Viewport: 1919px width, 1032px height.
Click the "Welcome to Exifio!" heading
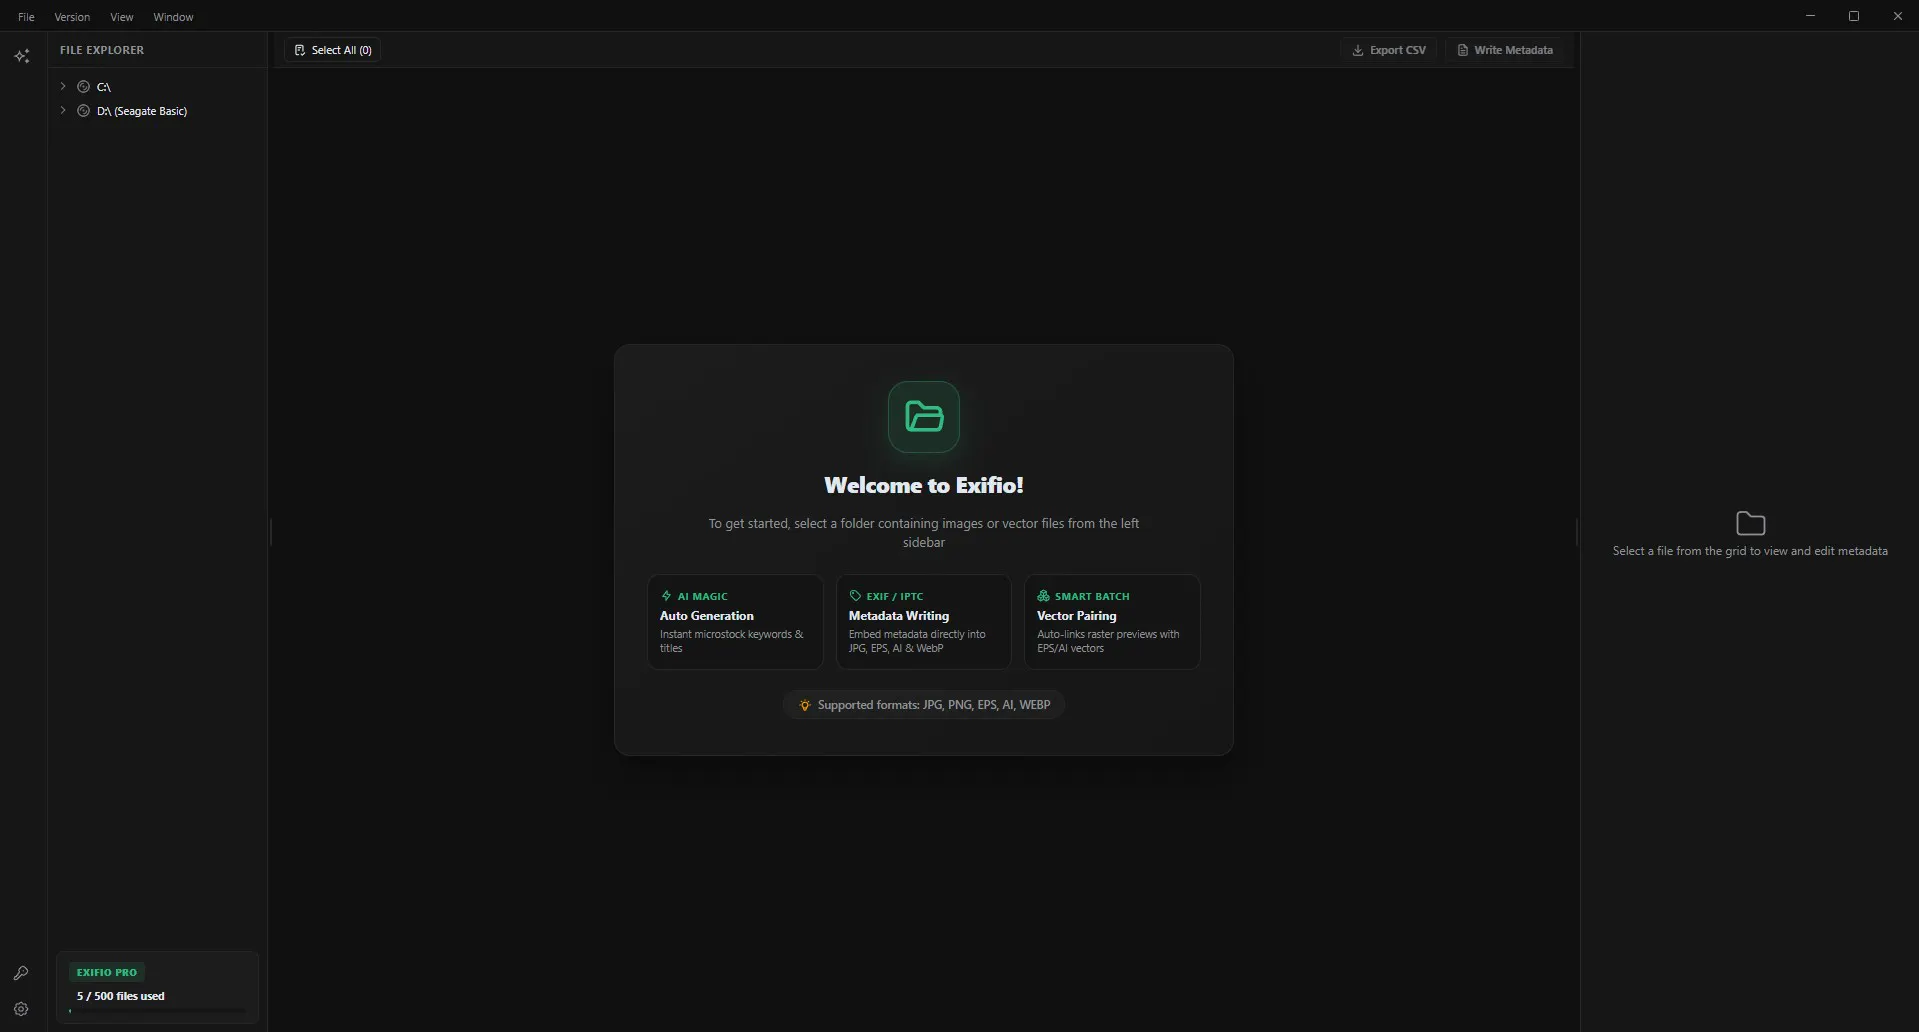[924, 485]
